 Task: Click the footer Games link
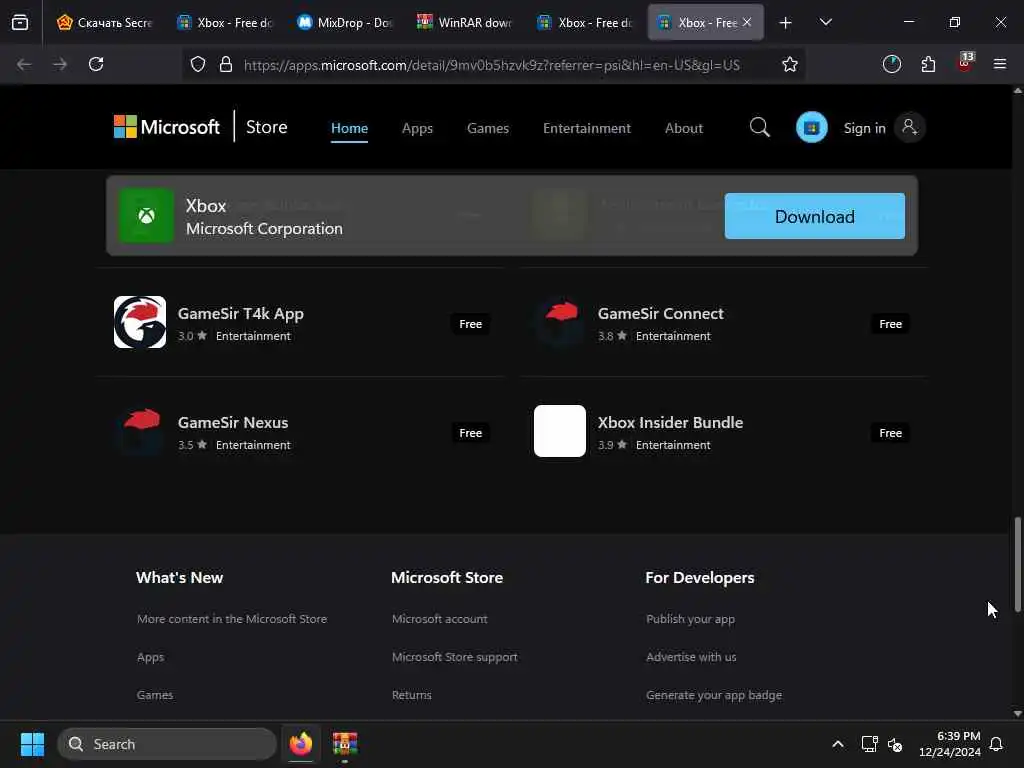coord(155,695)
